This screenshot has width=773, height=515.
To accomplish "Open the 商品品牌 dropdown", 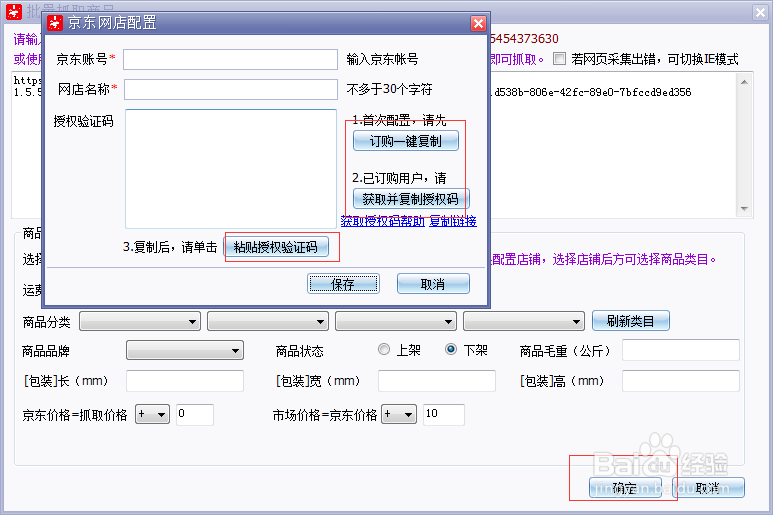I will (185, 350).
